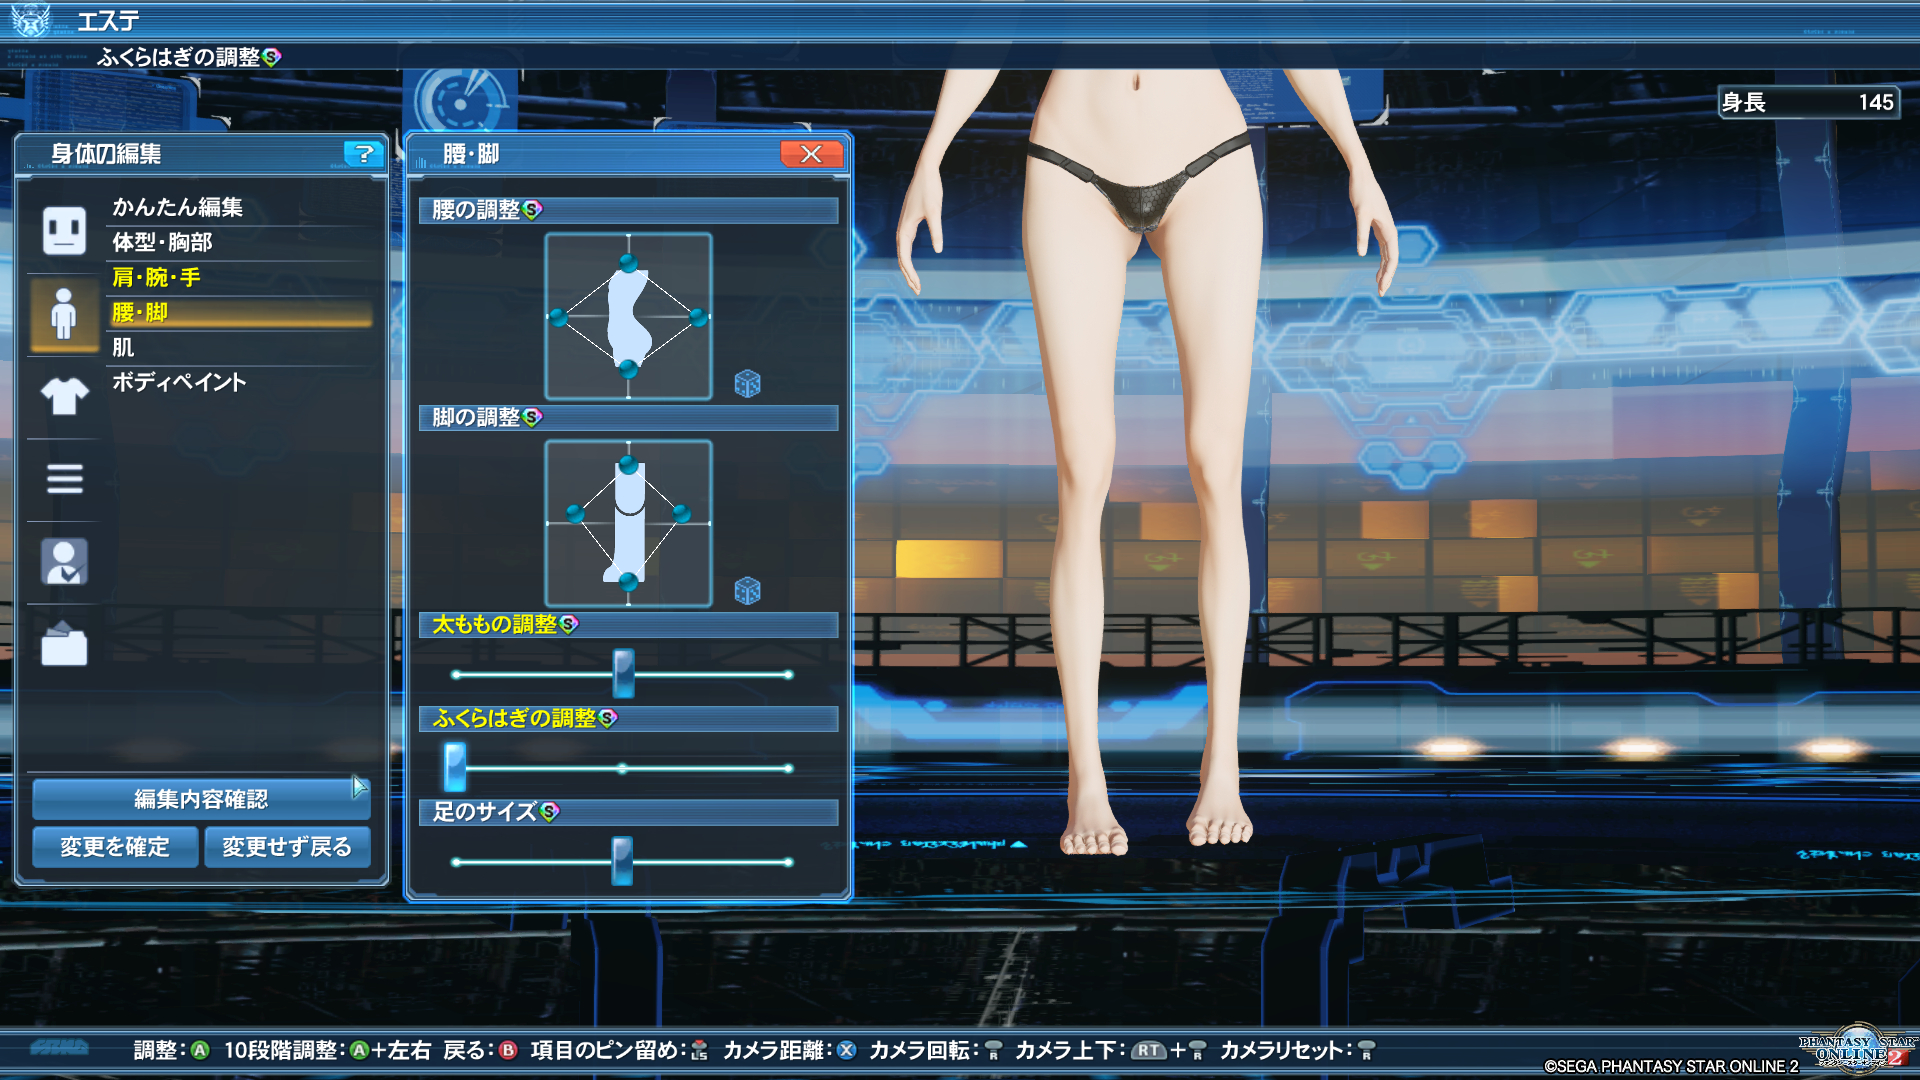Image resolution: width=1920 pixels, height=1080 pixels.
Task: Select the face editing sidebar icon
Action: tap(64, 231)
